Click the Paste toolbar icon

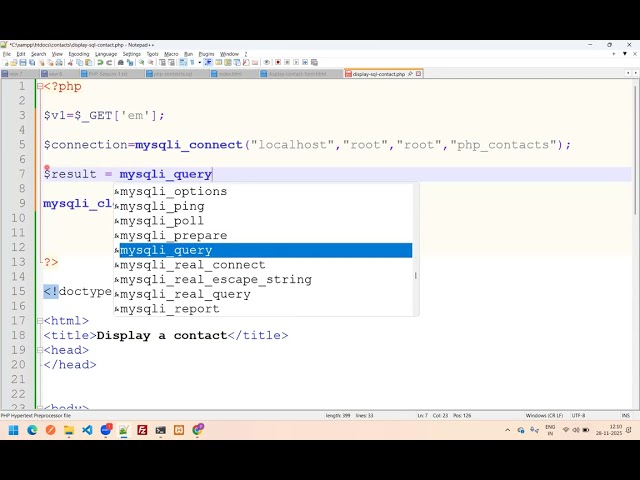(89, 62)
